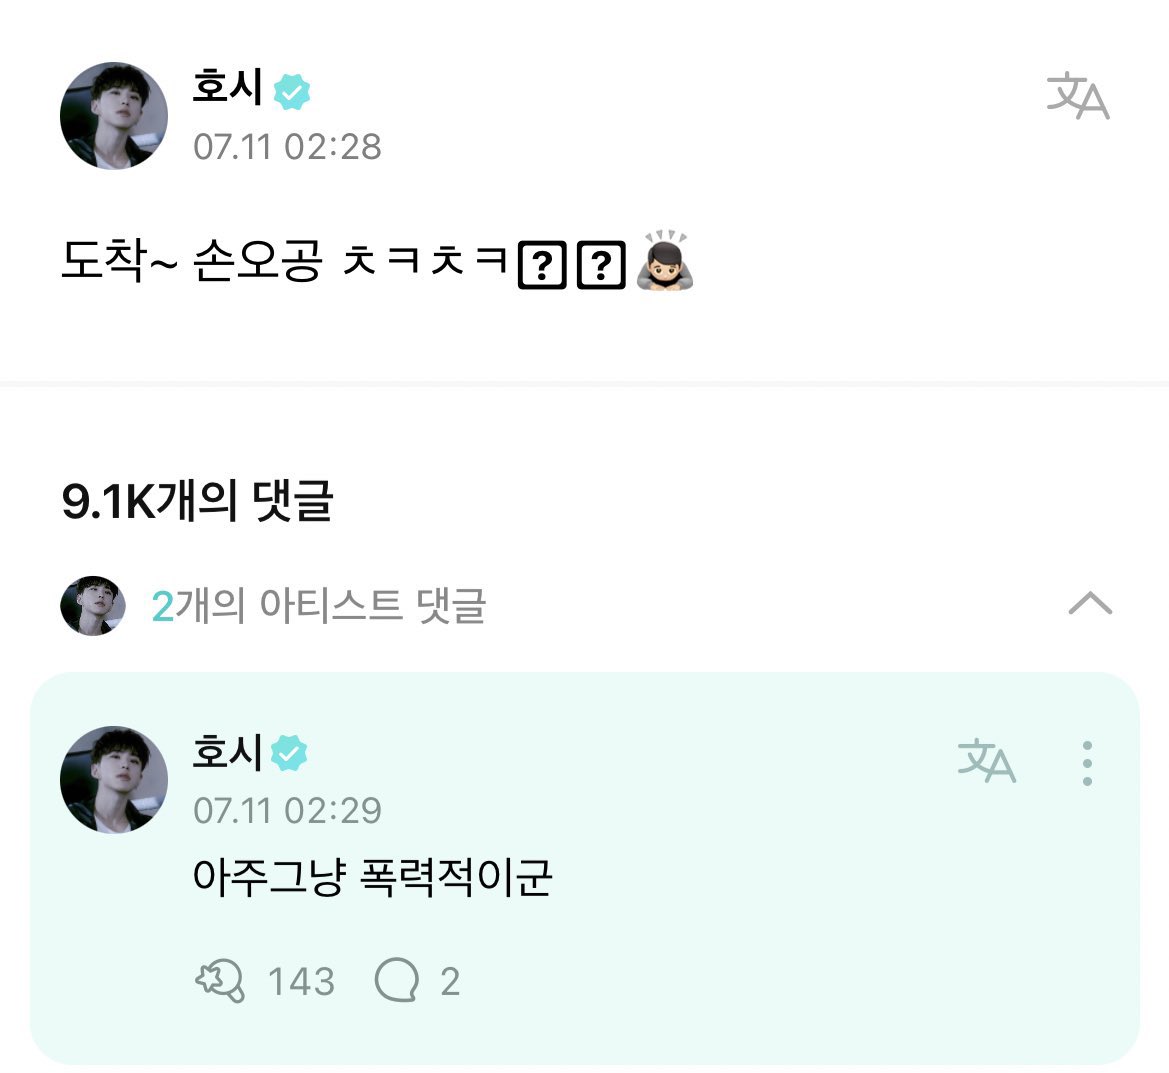The image size is (1169, 1073).
Task: Open replies via speech bubble icon
Action: 396,980
